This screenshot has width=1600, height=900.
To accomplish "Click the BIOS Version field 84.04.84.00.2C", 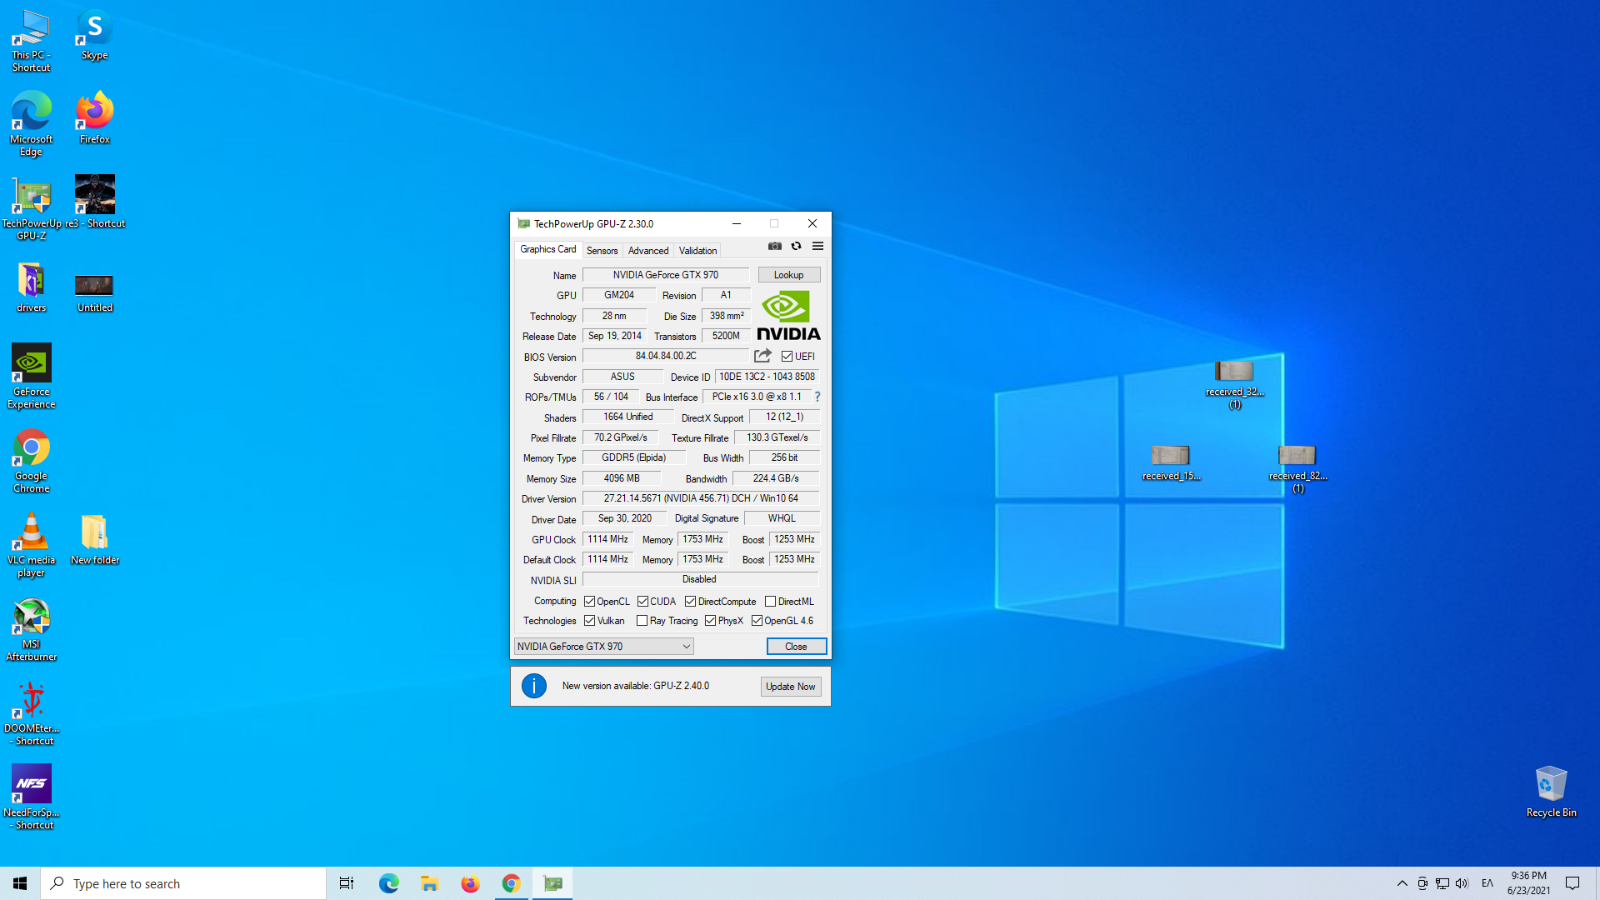I will pos(666,356).
